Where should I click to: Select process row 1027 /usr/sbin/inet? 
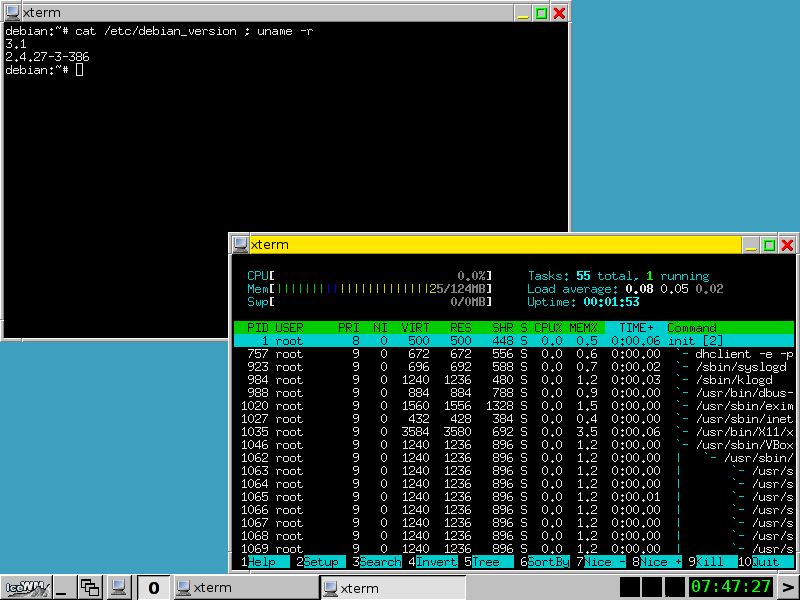click(x=514, y=419)
